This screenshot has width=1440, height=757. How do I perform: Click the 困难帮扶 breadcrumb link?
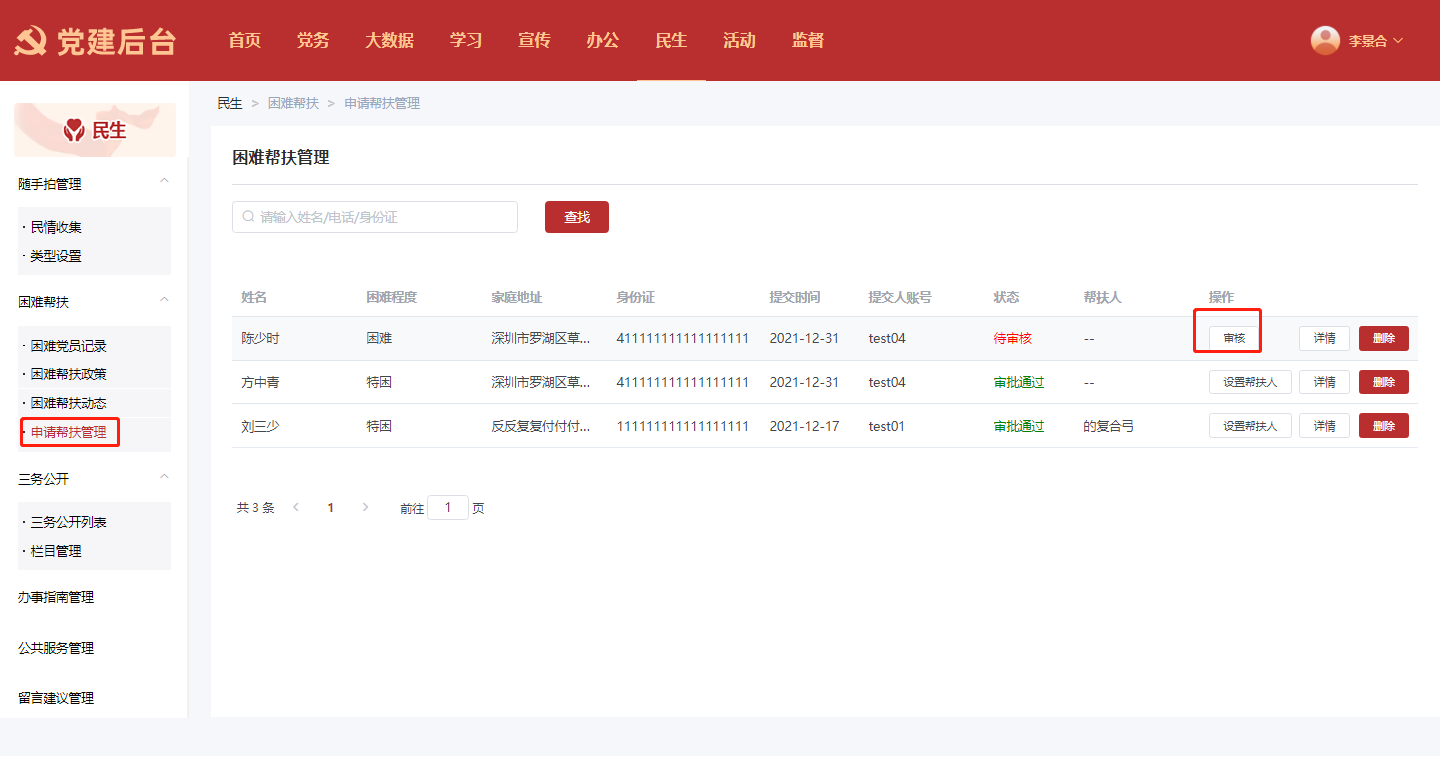click(293, 104)
